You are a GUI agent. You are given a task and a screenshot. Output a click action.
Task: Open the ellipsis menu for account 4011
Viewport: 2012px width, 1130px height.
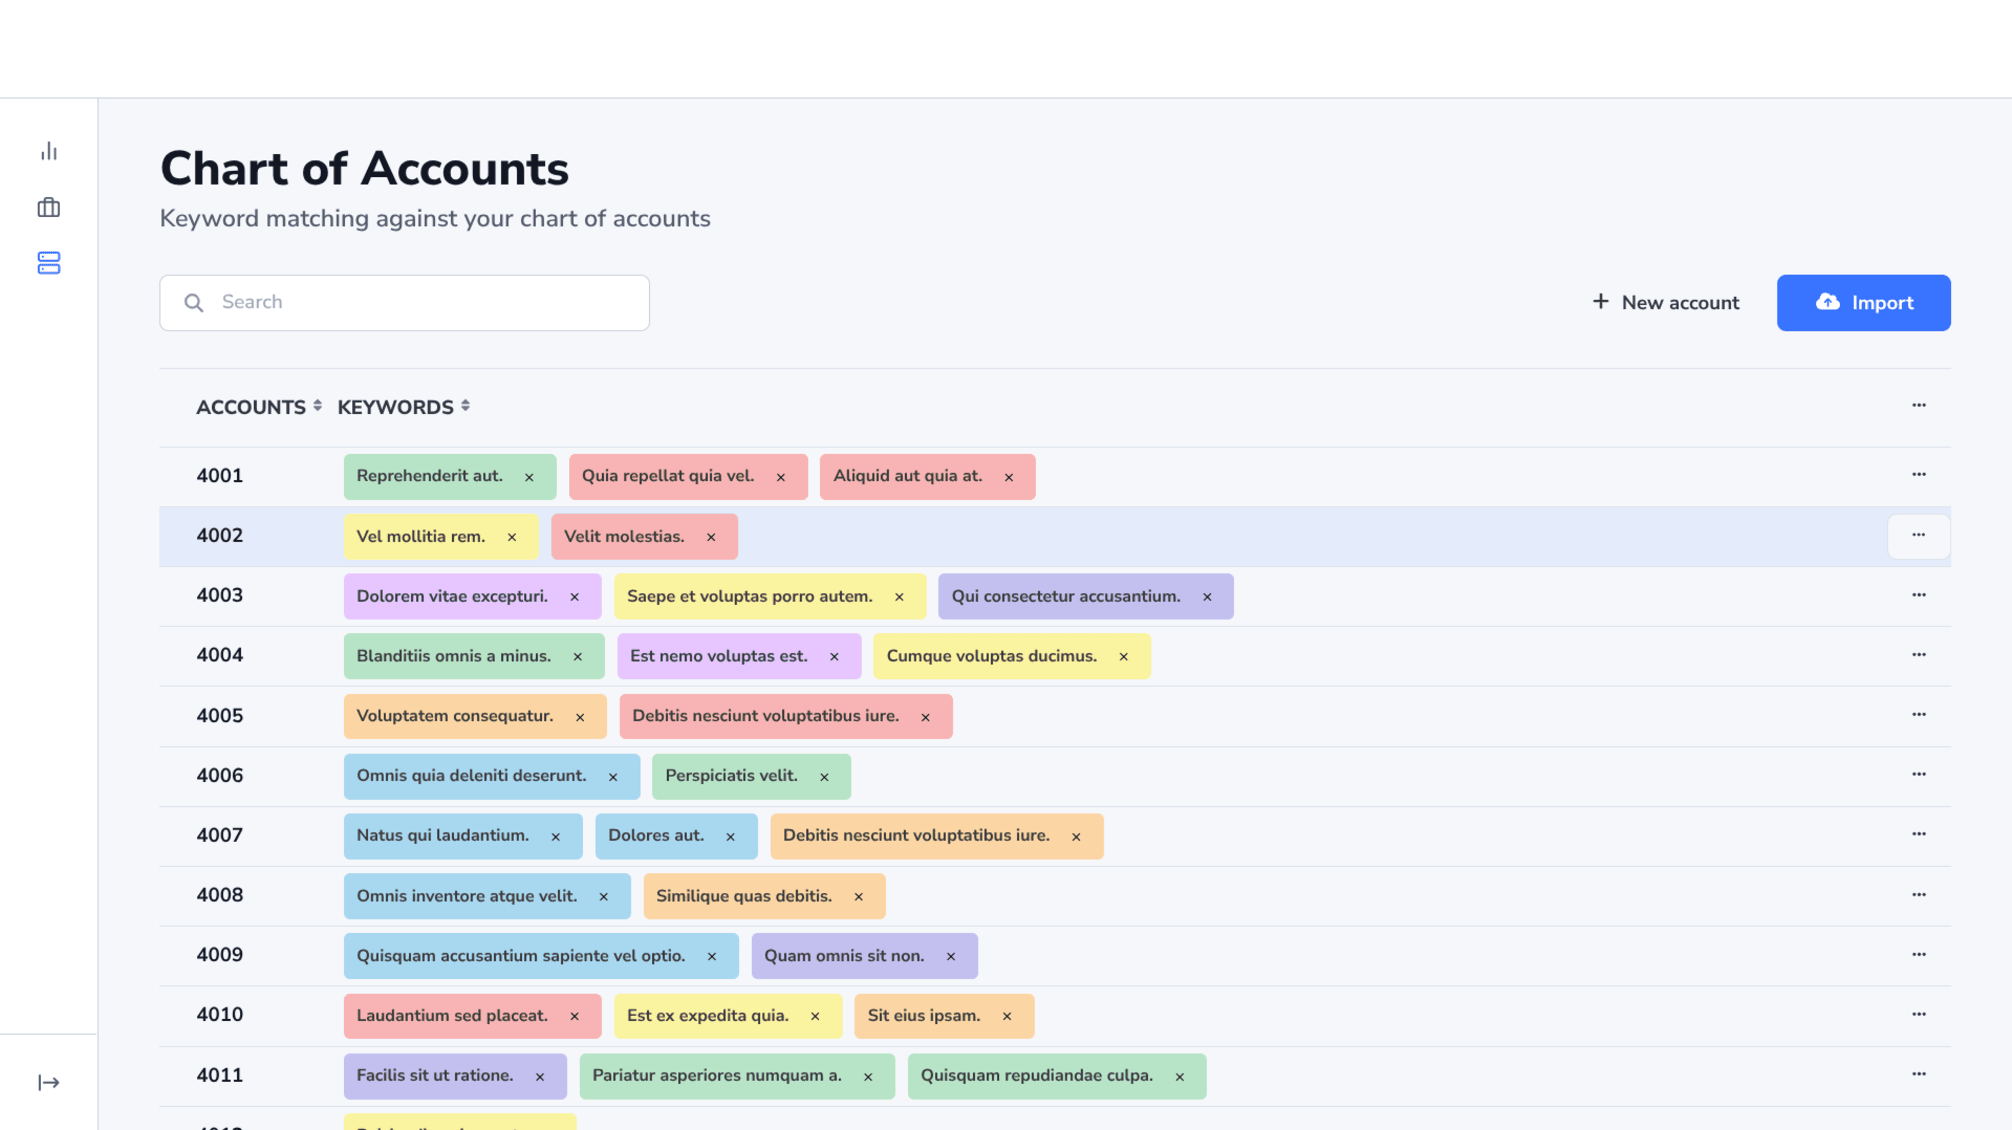(1918, 1074)
